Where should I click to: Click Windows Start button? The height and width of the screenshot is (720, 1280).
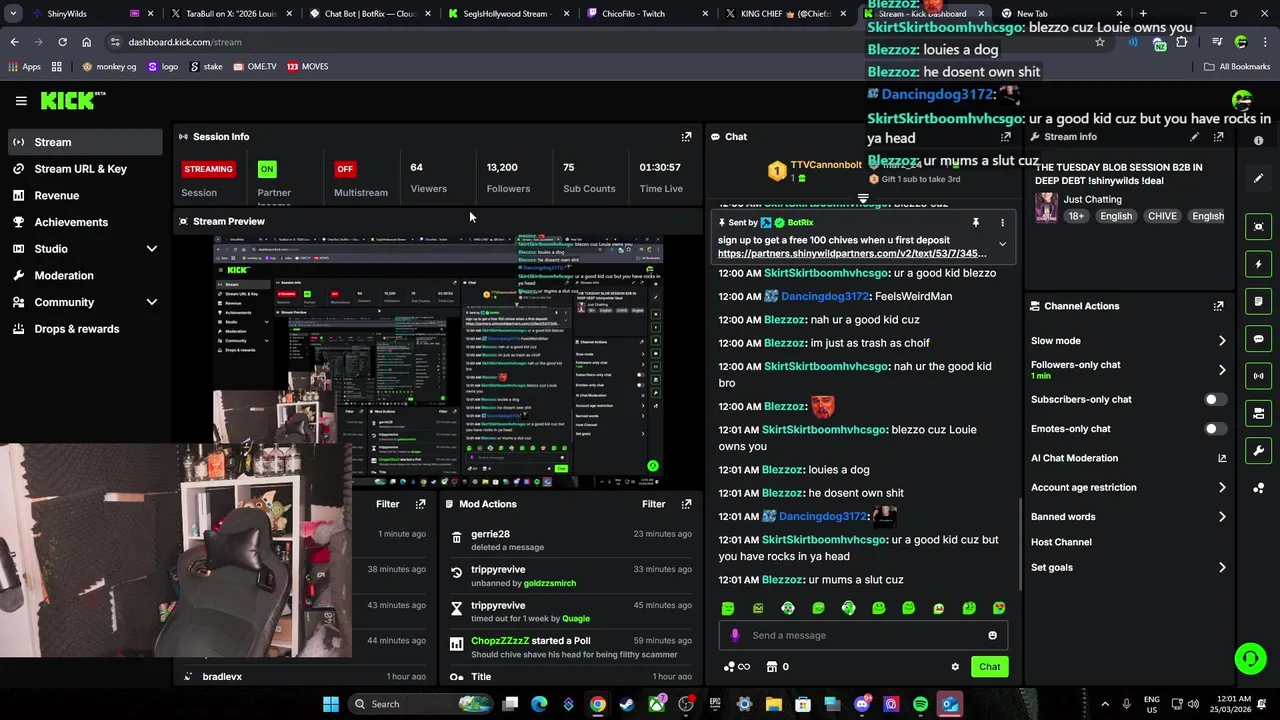point(331,704)
